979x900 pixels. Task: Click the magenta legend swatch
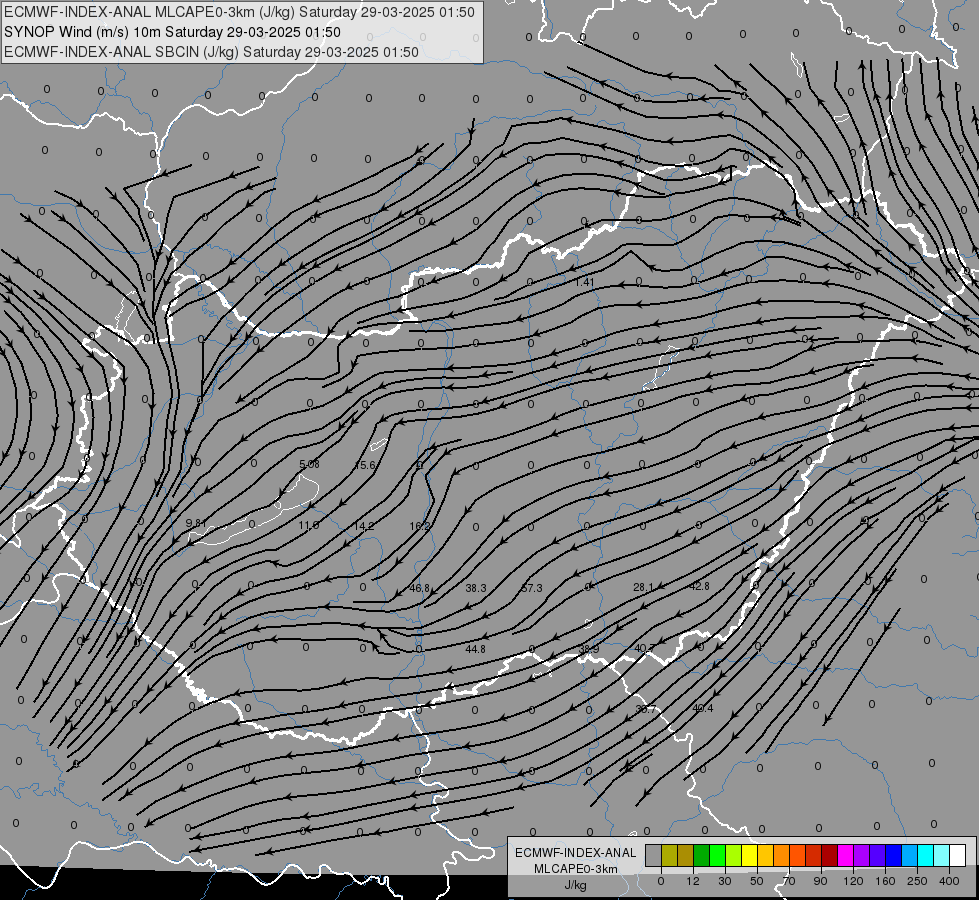pos(845,855)
